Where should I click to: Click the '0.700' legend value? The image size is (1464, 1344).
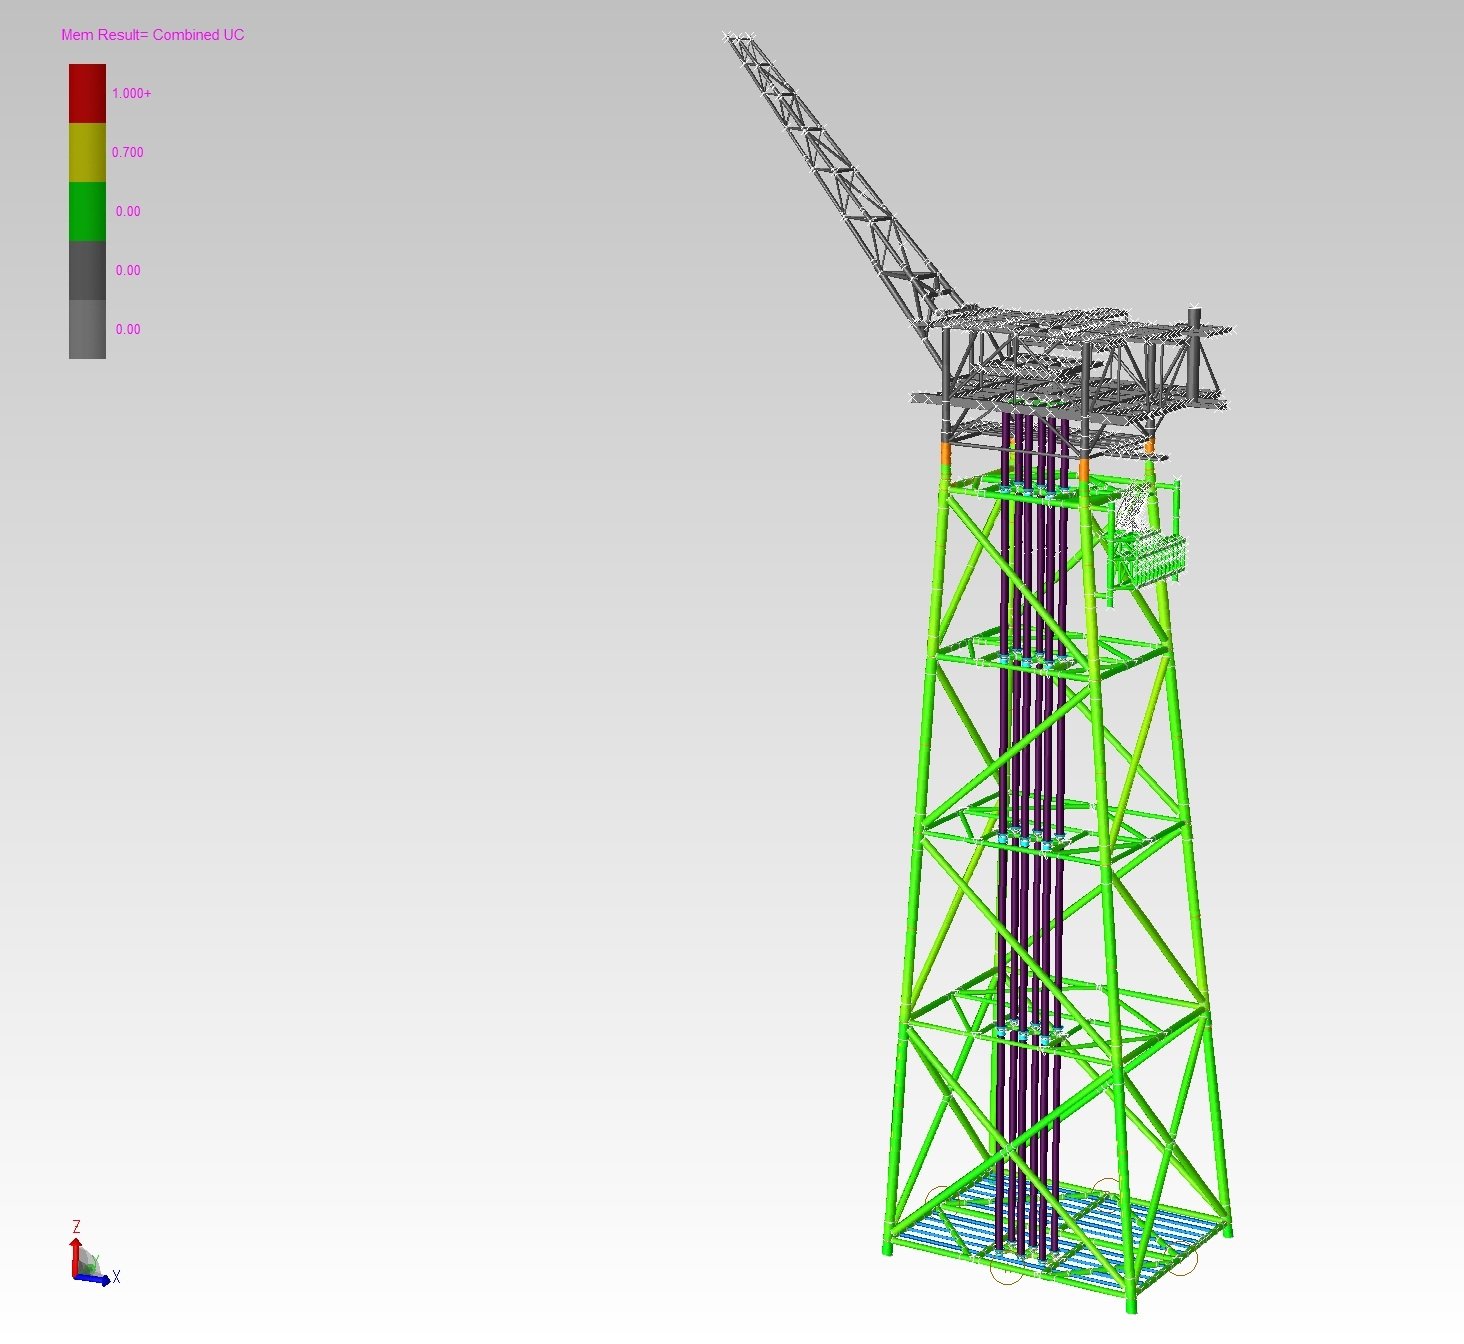(127, 153)
